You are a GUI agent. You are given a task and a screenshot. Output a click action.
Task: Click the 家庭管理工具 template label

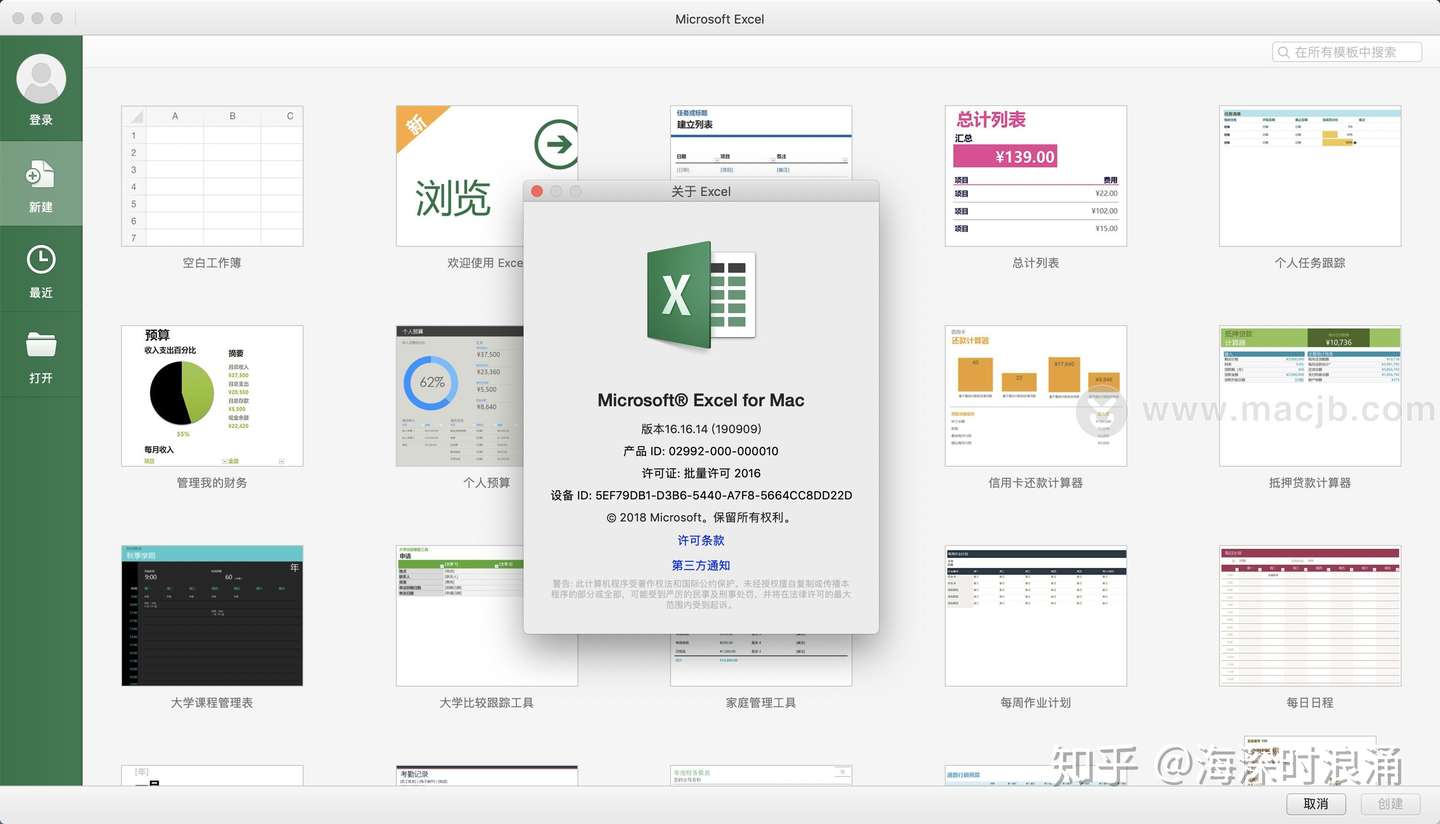point(761,703)
